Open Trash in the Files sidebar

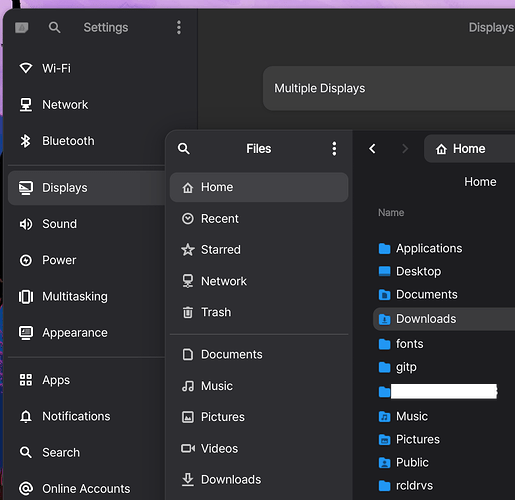259,312
